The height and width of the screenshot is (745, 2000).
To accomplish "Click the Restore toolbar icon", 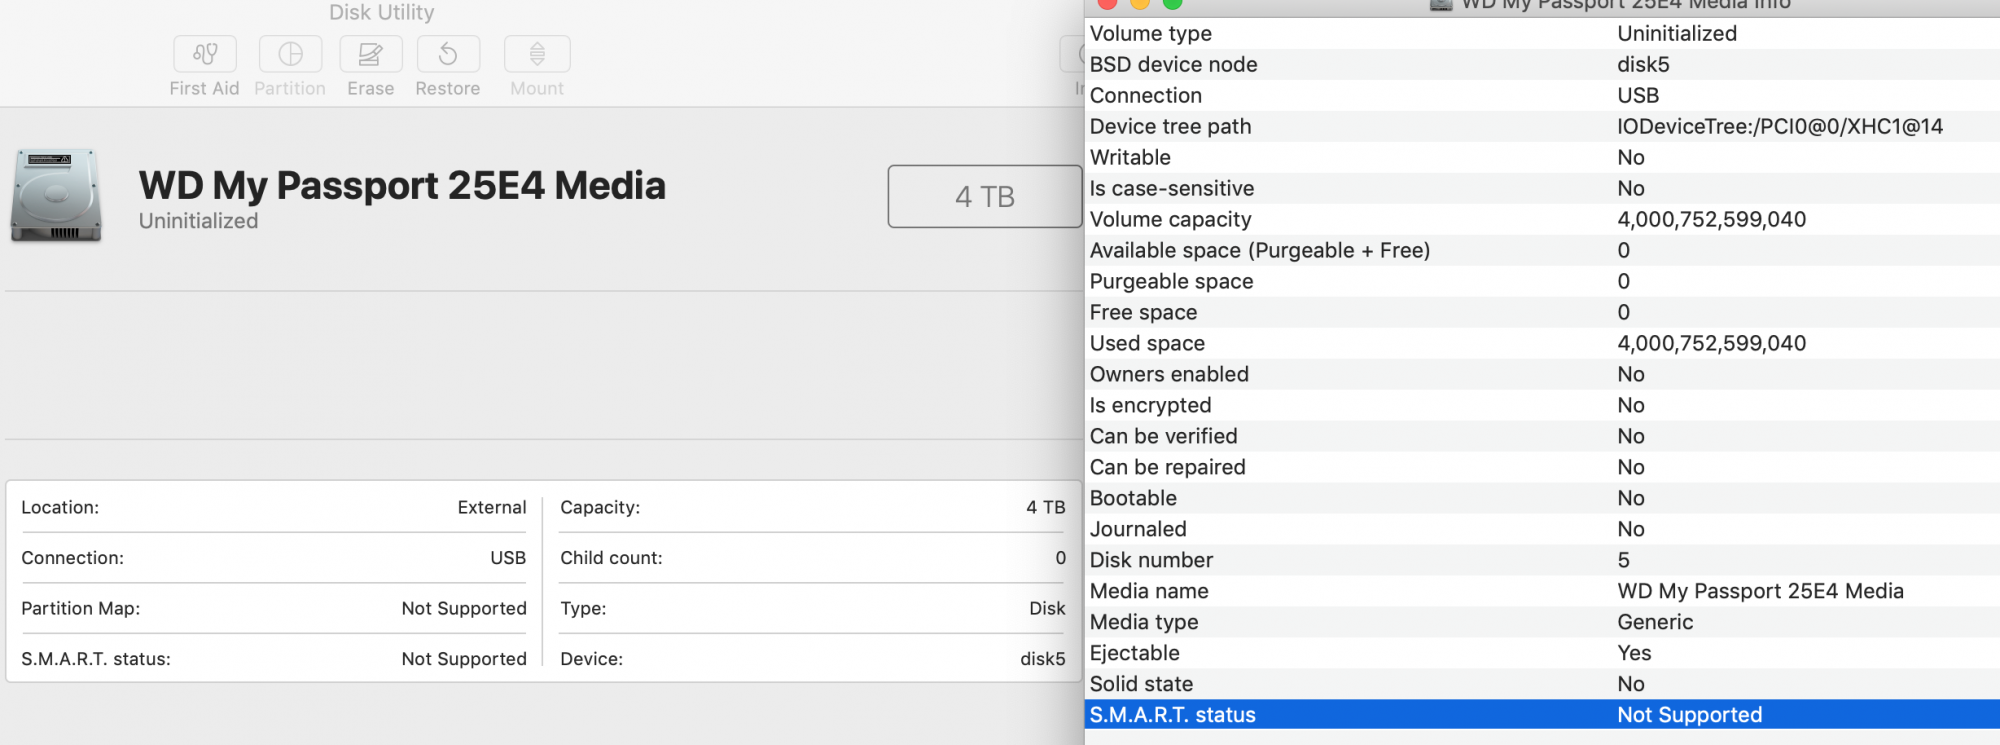I will click(448, 54).
